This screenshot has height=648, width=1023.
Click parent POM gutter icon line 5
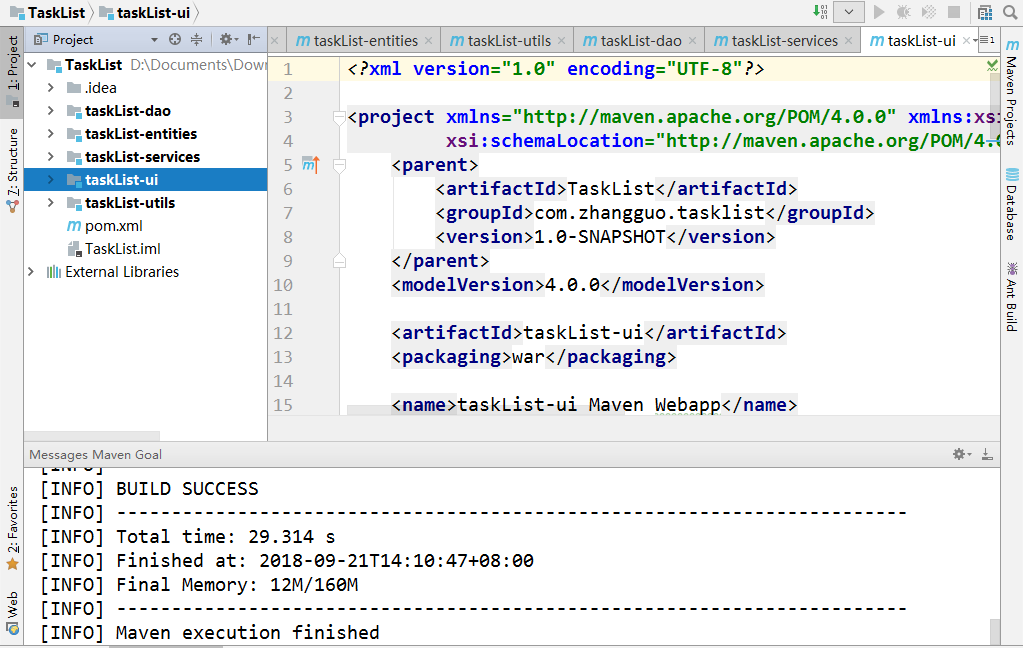[x=311, y=165]
